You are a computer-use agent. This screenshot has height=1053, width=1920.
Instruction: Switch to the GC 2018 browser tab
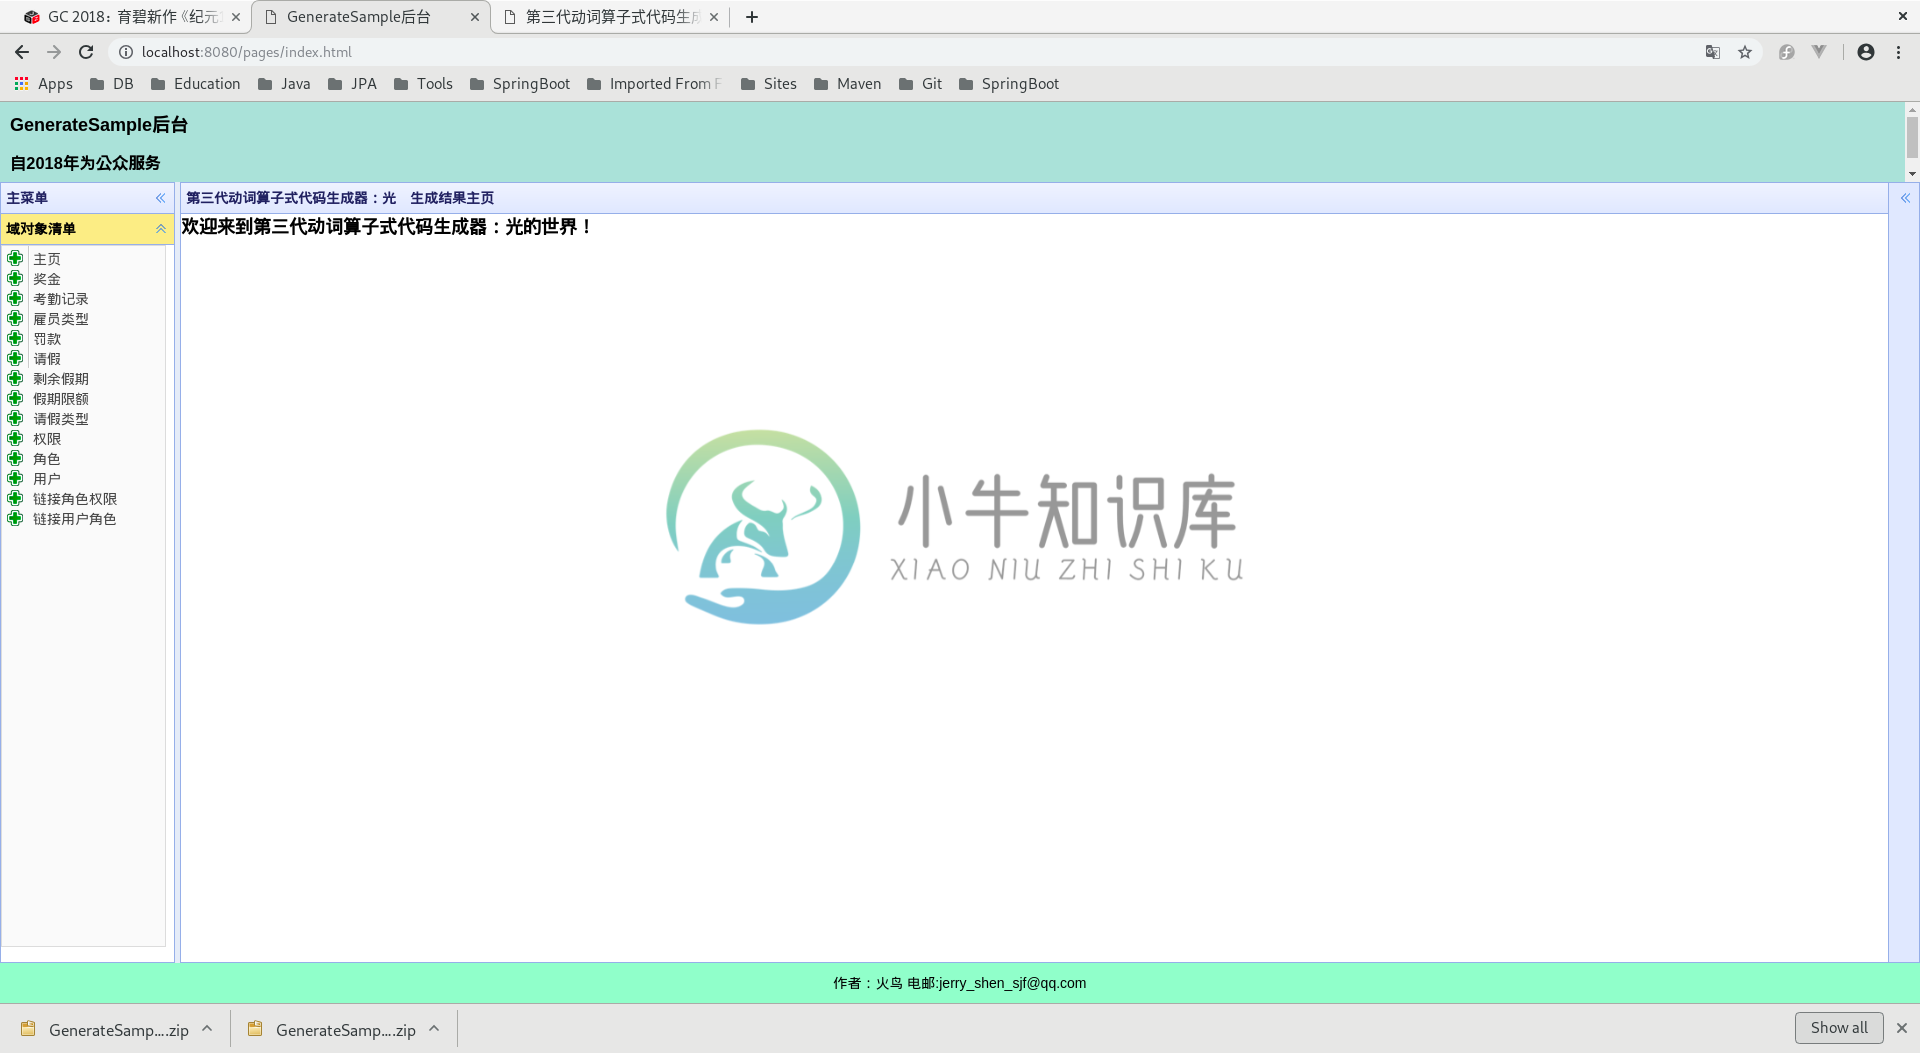(130, 17)
